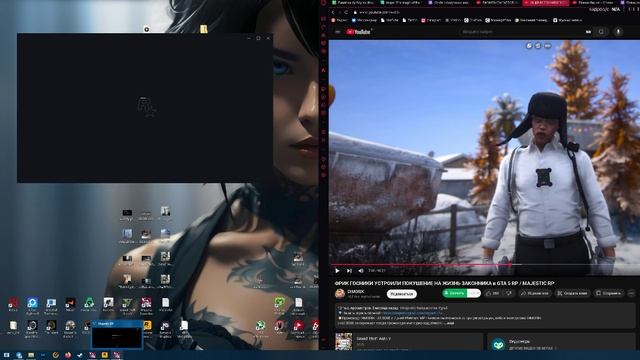Open File Explorer from the taskbar
This screenshot has width=640, height=360.
[31, 355]
